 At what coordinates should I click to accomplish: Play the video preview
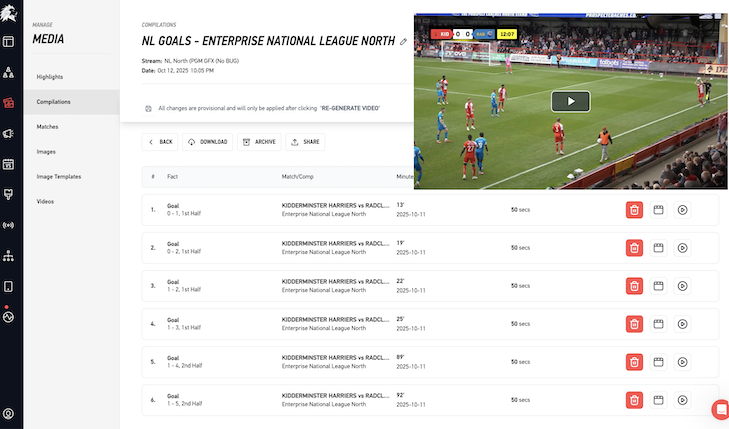point(570,101)
